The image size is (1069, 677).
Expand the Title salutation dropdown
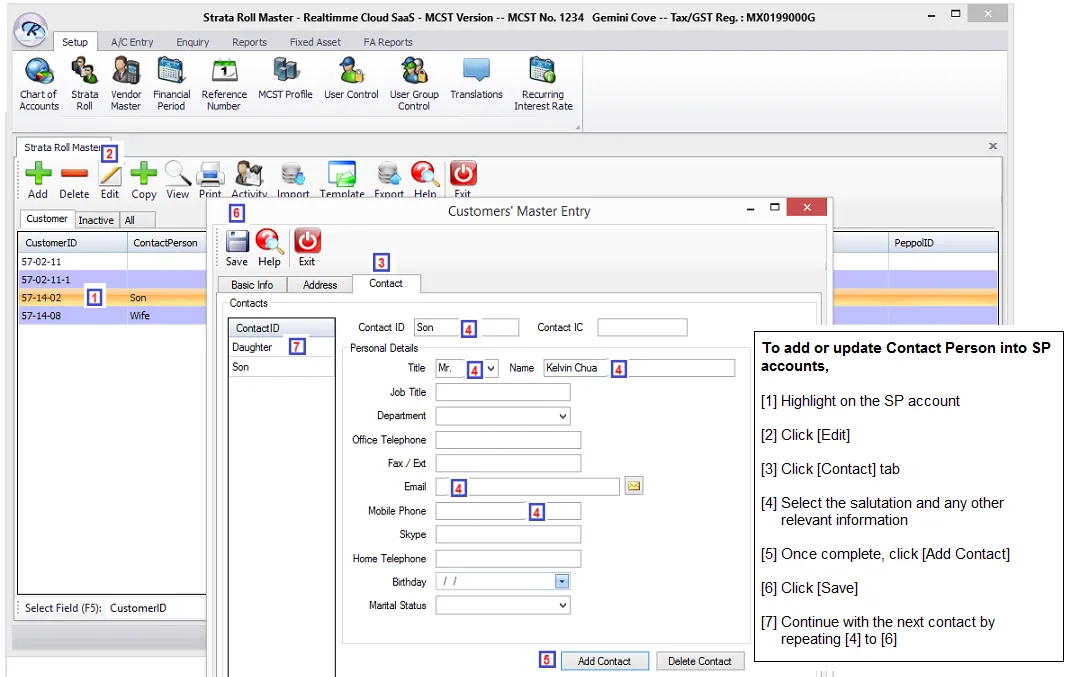pos(491,369)
